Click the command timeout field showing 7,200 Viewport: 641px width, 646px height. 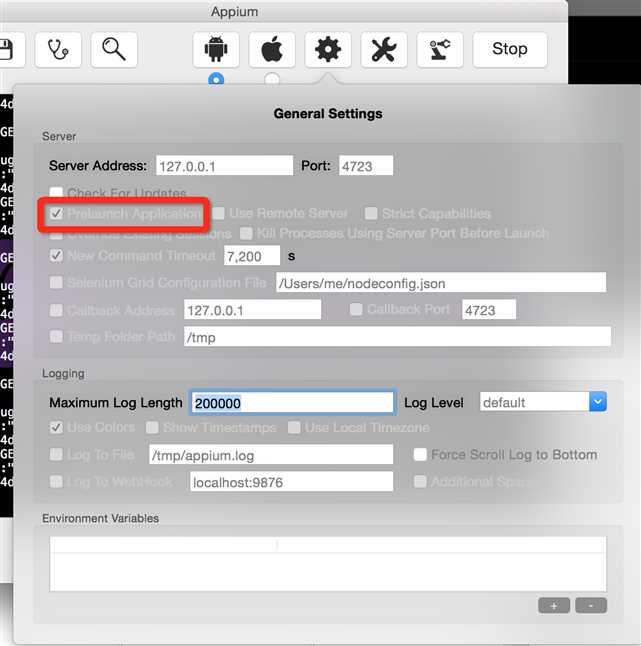252,256
